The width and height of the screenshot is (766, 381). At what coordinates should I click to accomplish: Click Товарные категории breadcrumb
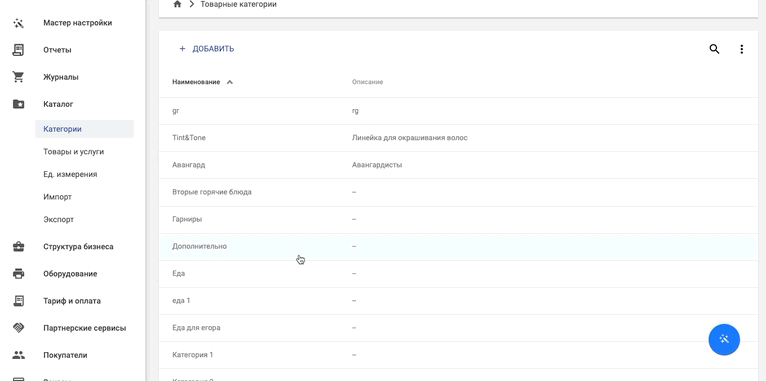238,4
